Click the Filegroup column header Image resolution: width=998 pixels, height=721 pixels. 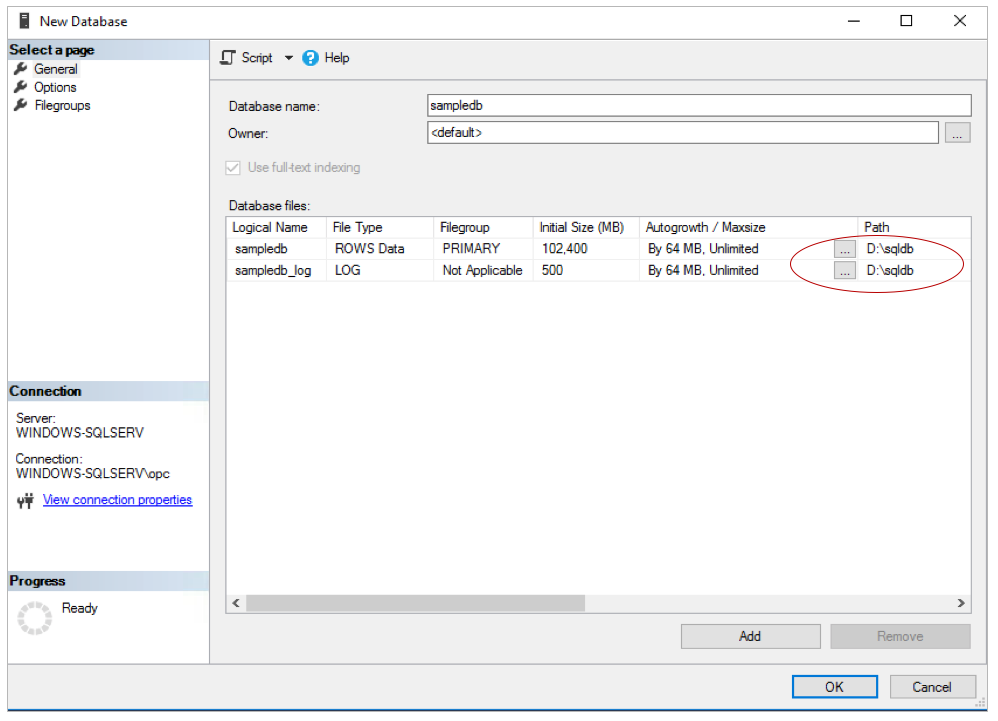483,227
